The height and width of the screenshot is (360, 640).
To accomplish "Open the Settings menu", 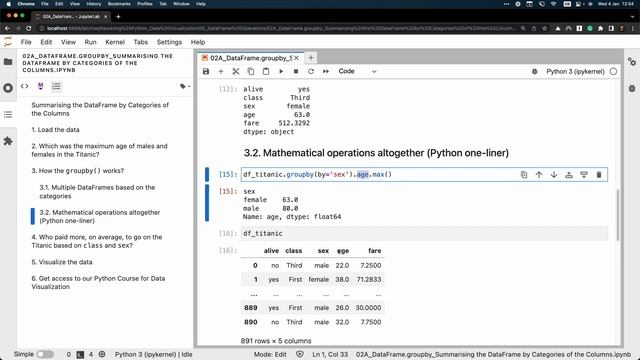I will point(169,42).
